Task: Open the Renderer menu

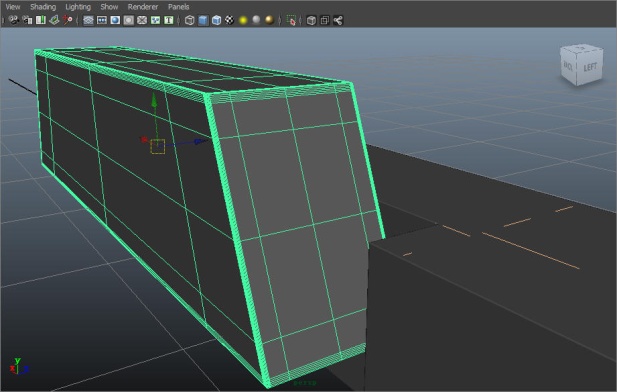Action: pos(142,7)
